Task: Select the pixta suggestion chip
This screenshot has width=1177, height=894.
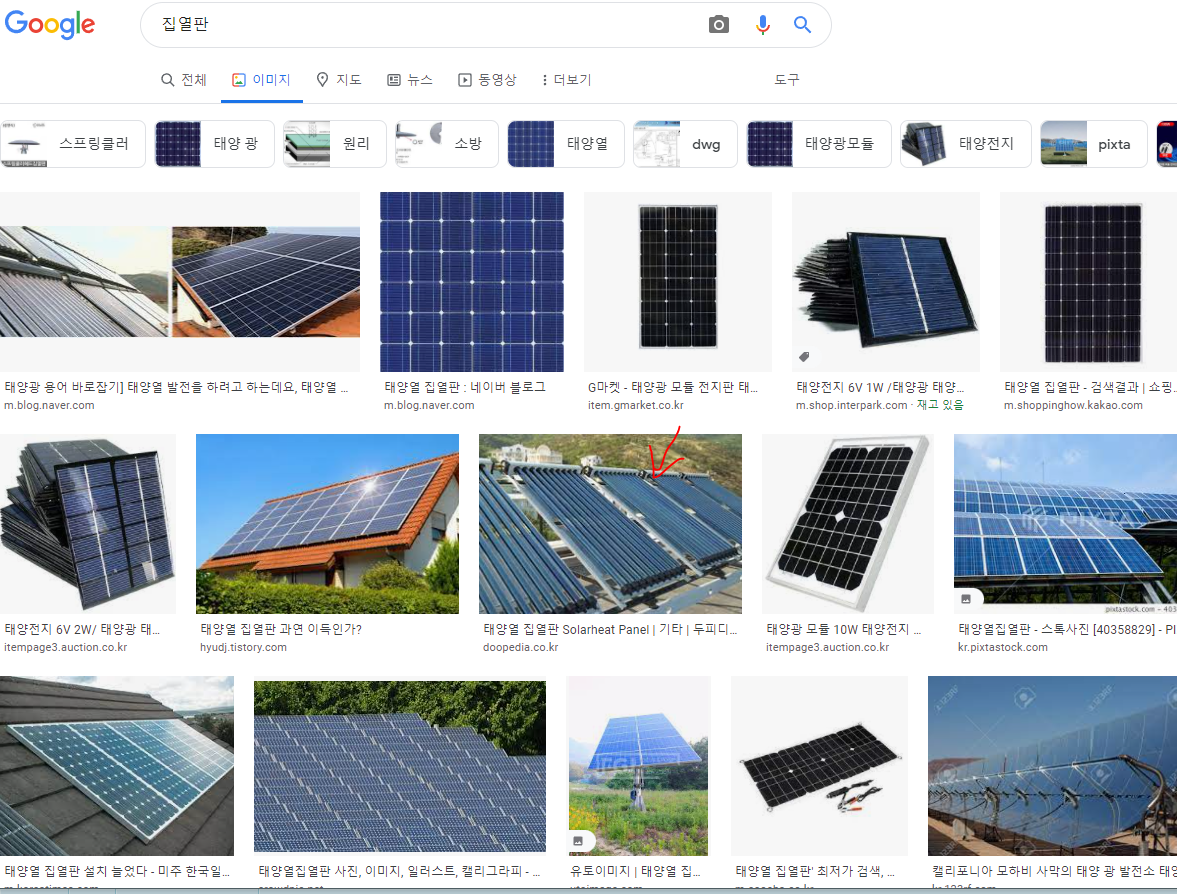Action: [1094, 143]
